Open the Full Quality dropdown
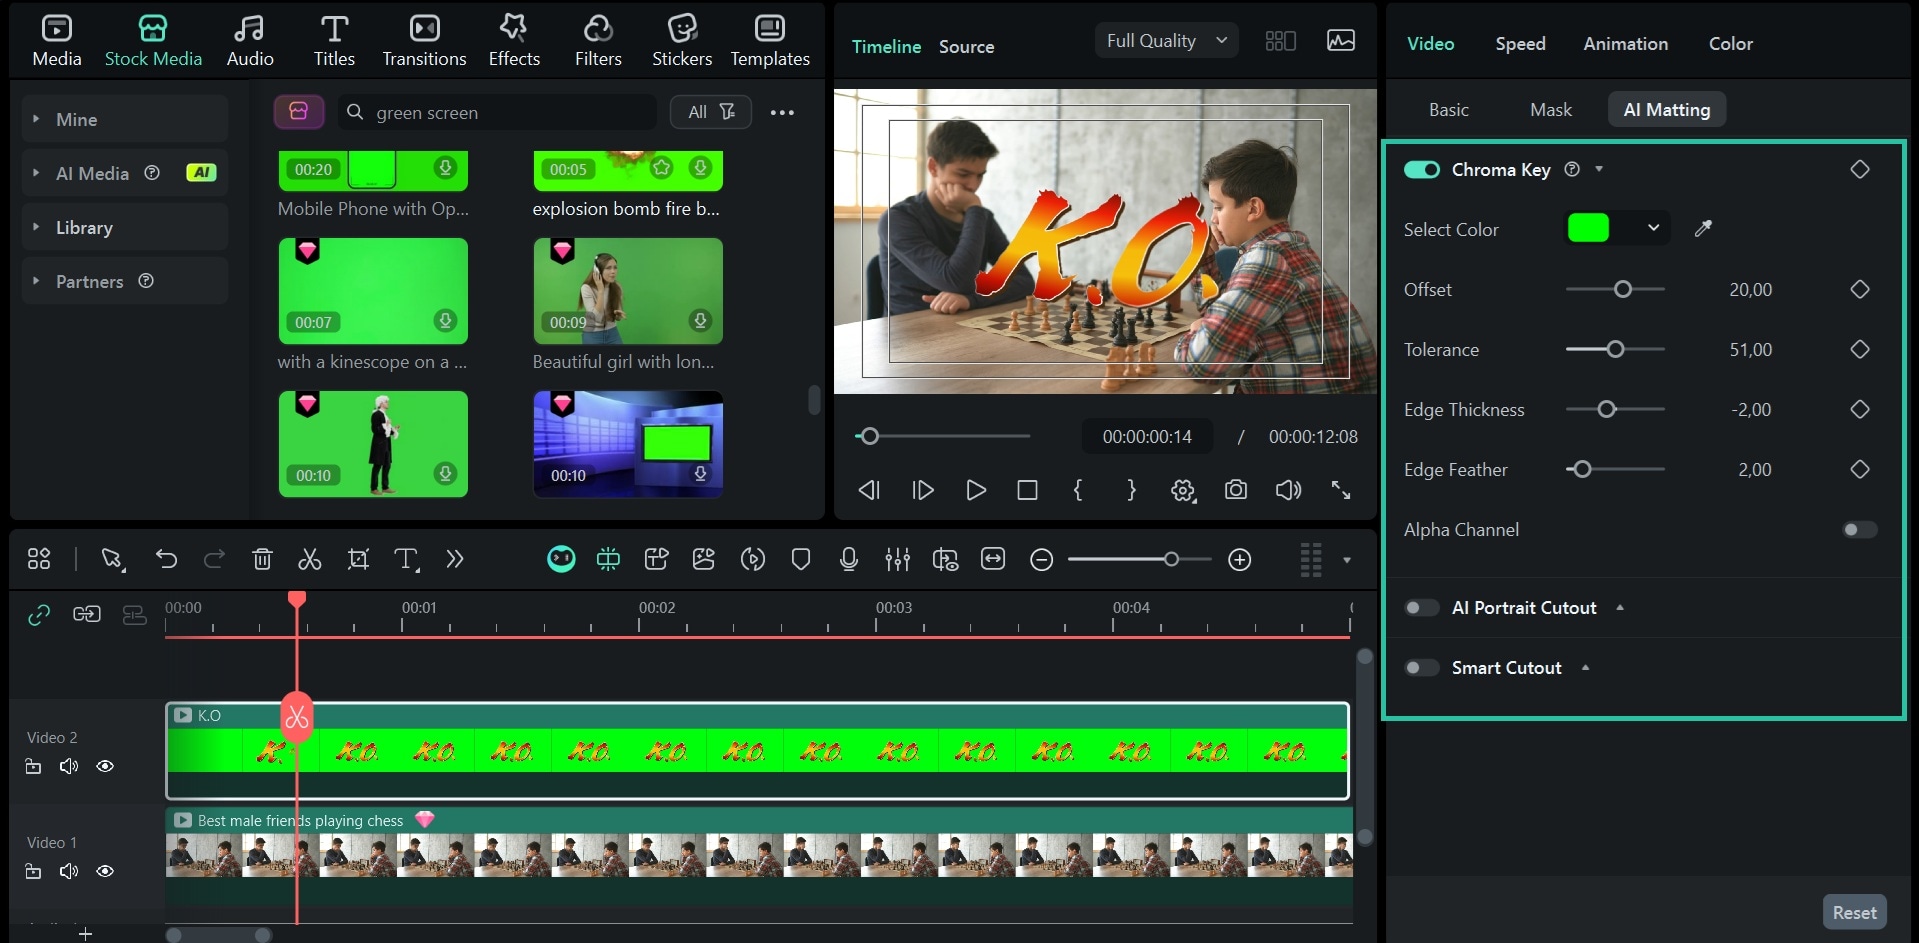 1165,40
